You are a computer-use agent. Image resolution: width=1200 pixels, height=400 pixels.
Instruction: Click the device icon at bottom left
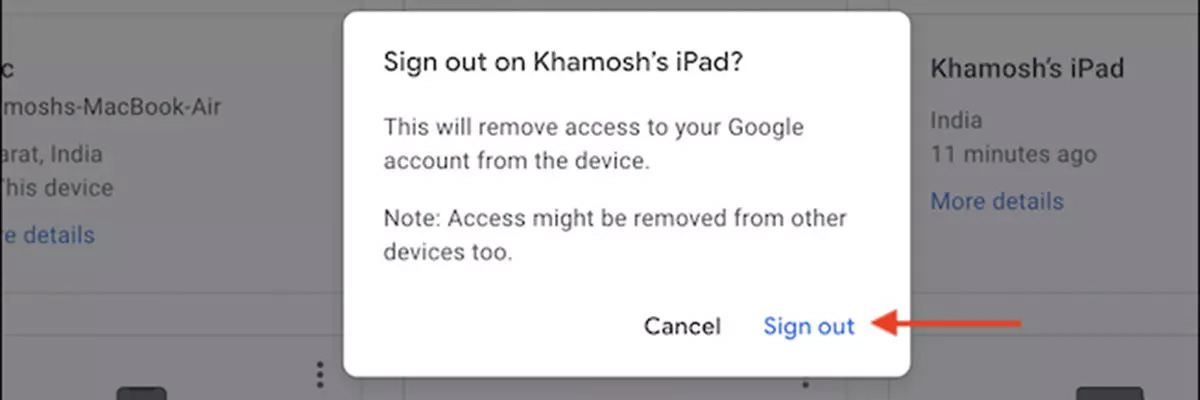141,393
